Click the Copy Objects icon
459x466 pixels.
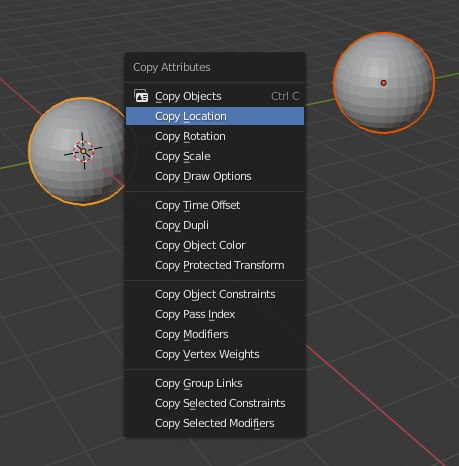141,96
